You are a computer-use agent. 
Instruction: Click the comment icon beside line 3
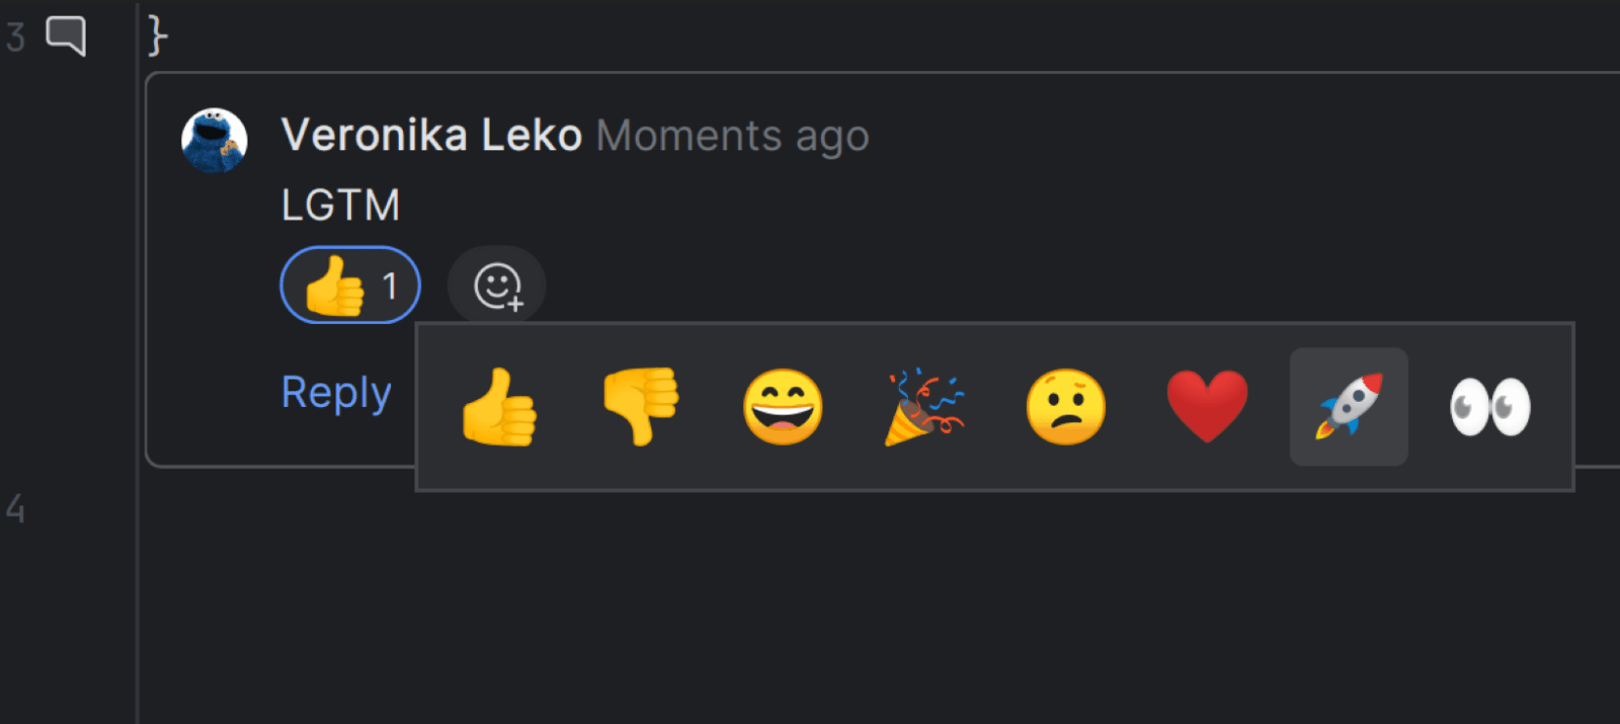pos(66,37)
